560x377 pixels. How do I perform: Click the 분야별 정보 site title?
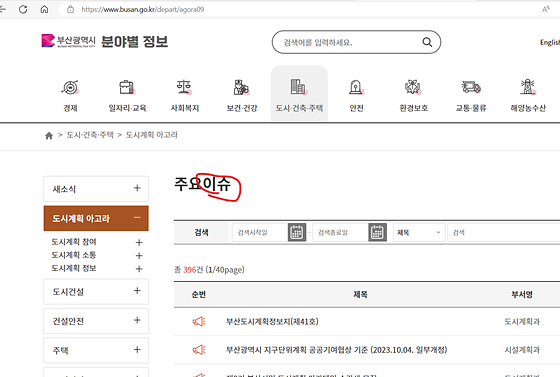click(135, 41)
